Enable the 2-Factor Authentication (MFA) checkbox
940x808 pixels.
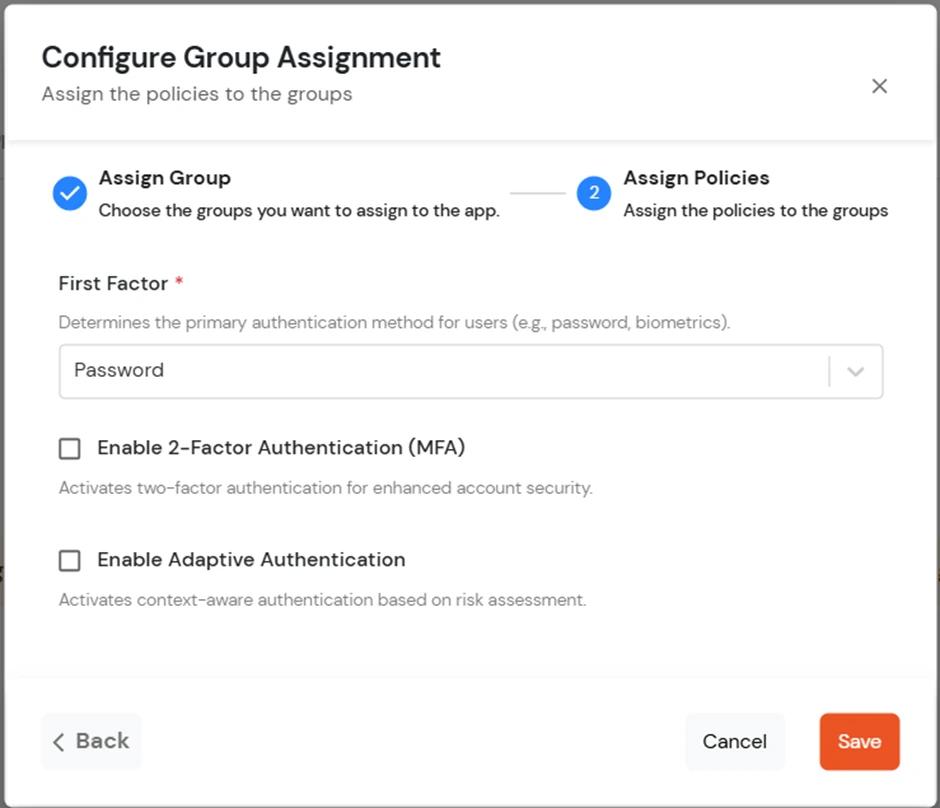tap(69, 448)
